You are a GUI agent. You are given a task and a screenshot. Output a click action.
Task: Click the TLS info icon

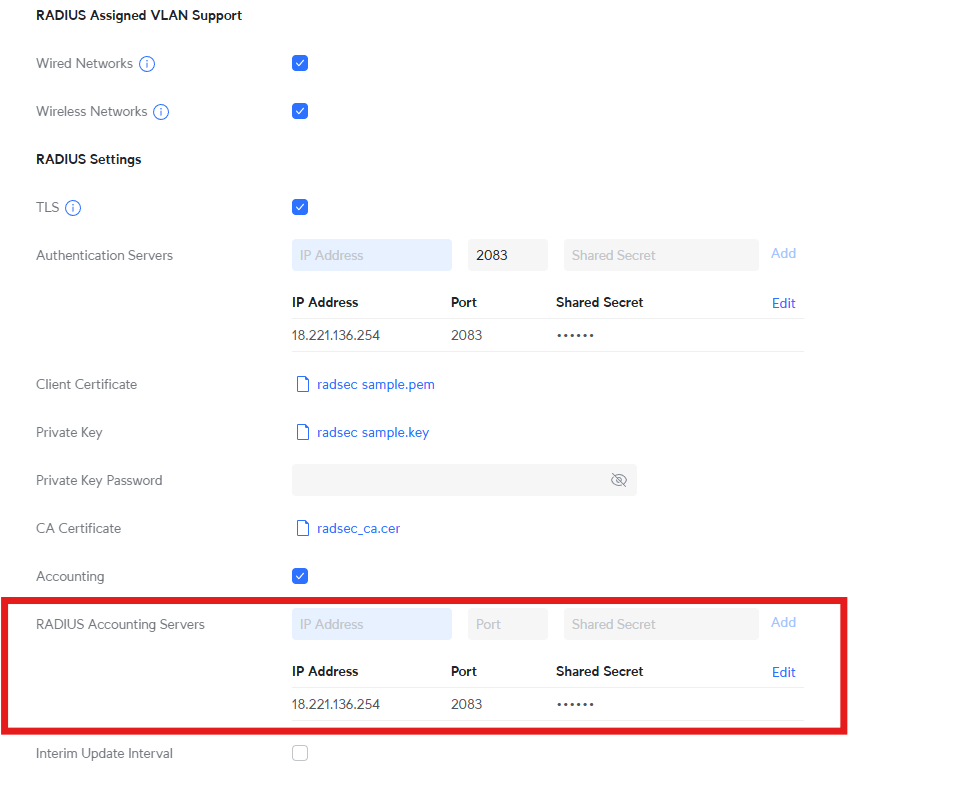[73, 208]
